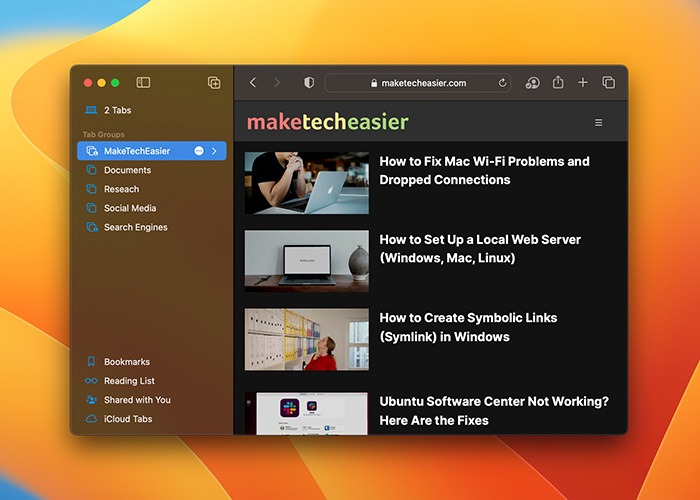Open the Local Web Server article
Image resolution: width=700 pixels, height=500 pixels.
pos(480,249)
